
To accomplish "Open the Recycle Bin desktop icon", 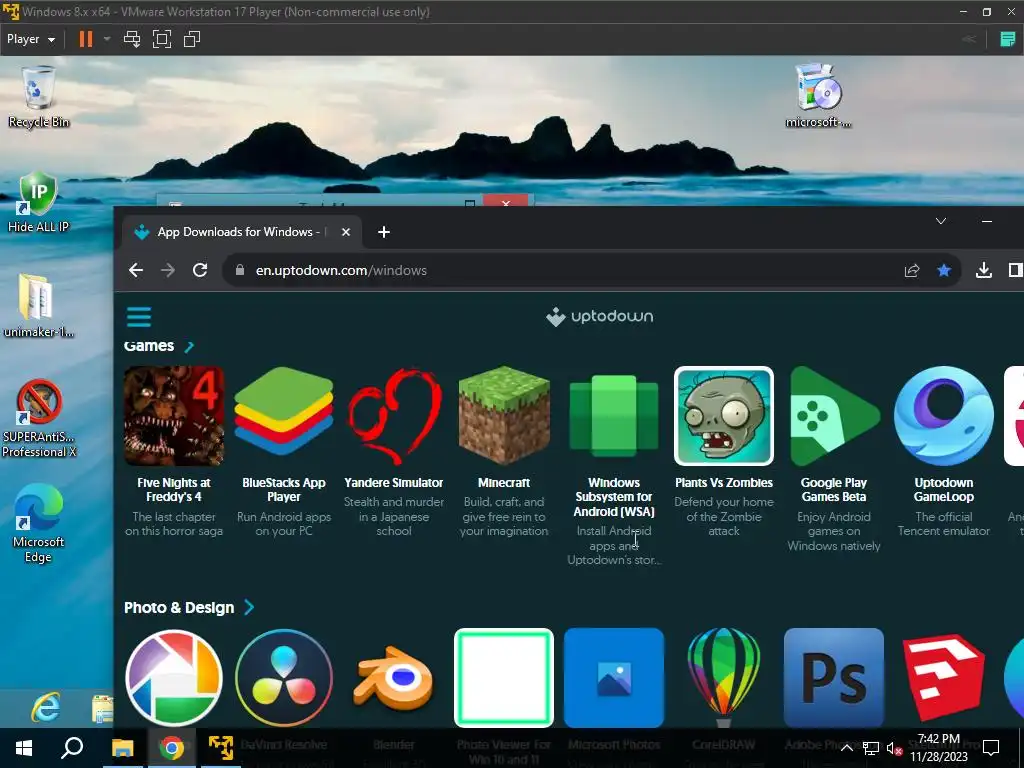I will (39, 97).
